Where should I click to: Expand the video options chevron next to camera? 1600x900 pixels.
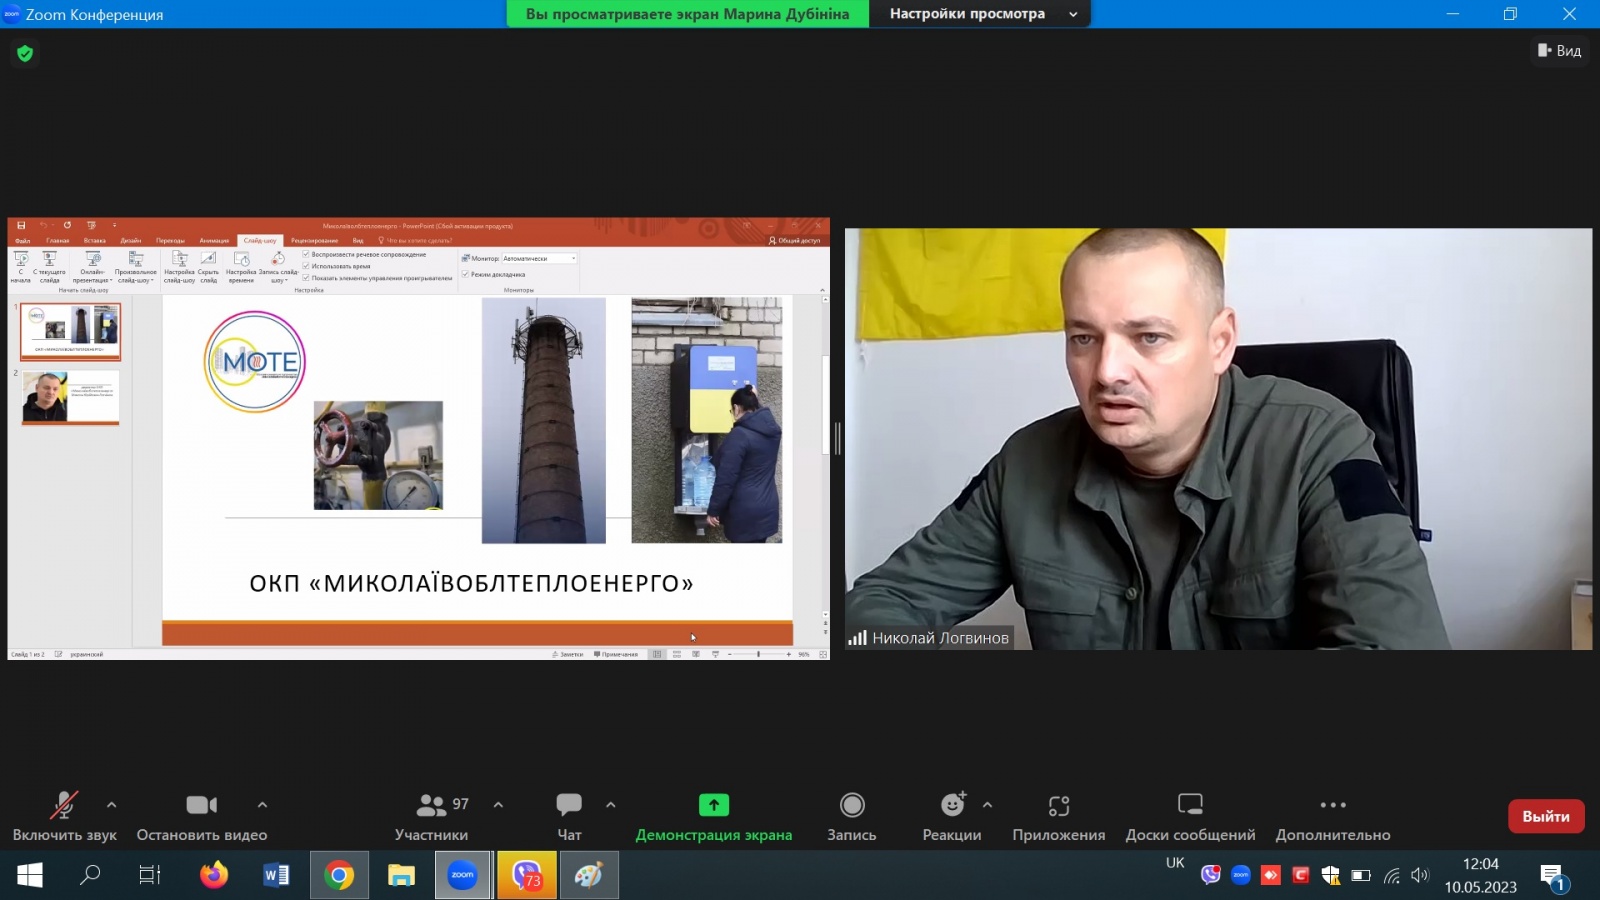tap(262, 805)
